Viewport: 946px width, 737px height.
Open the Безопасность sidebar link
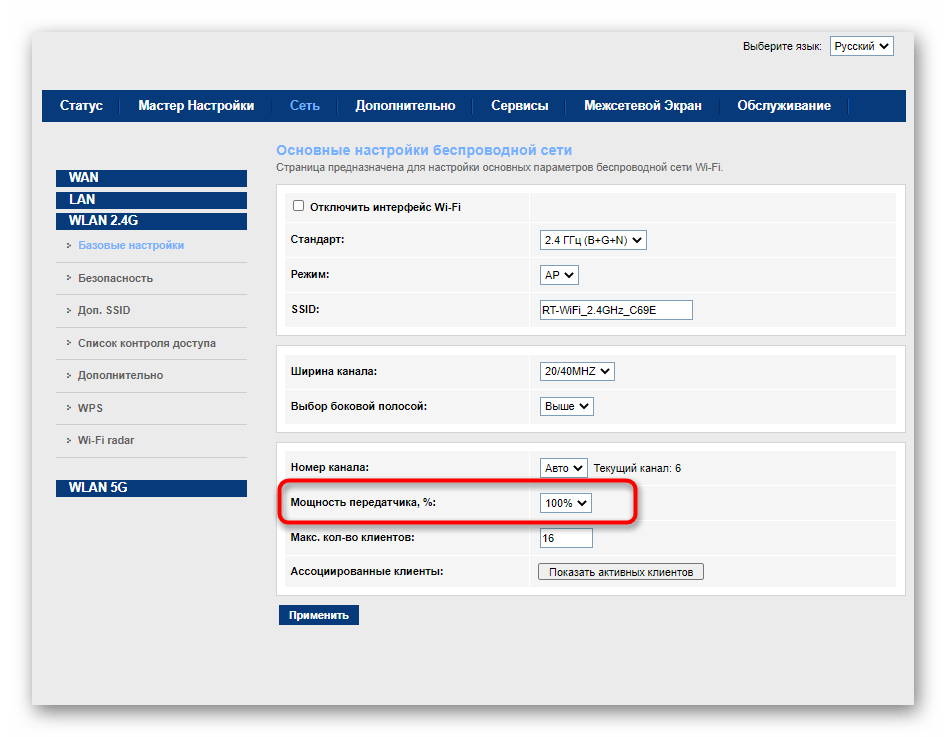[115, 278]
